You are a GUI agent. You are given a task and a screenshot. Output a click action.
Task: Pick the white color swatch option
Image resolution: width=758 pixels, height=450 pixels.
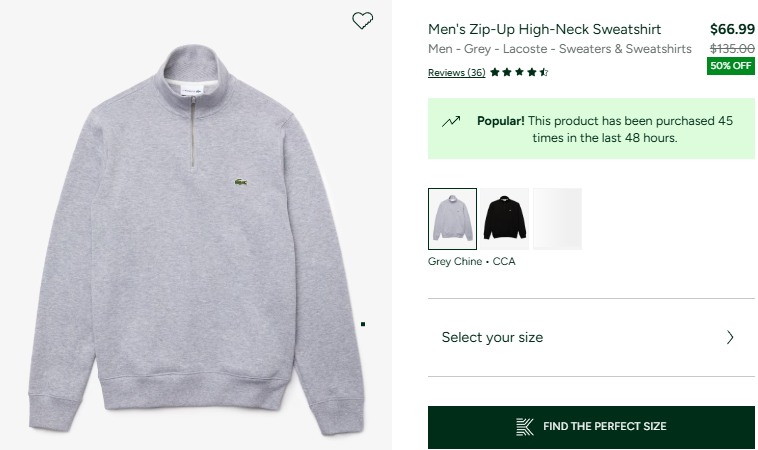557,218
